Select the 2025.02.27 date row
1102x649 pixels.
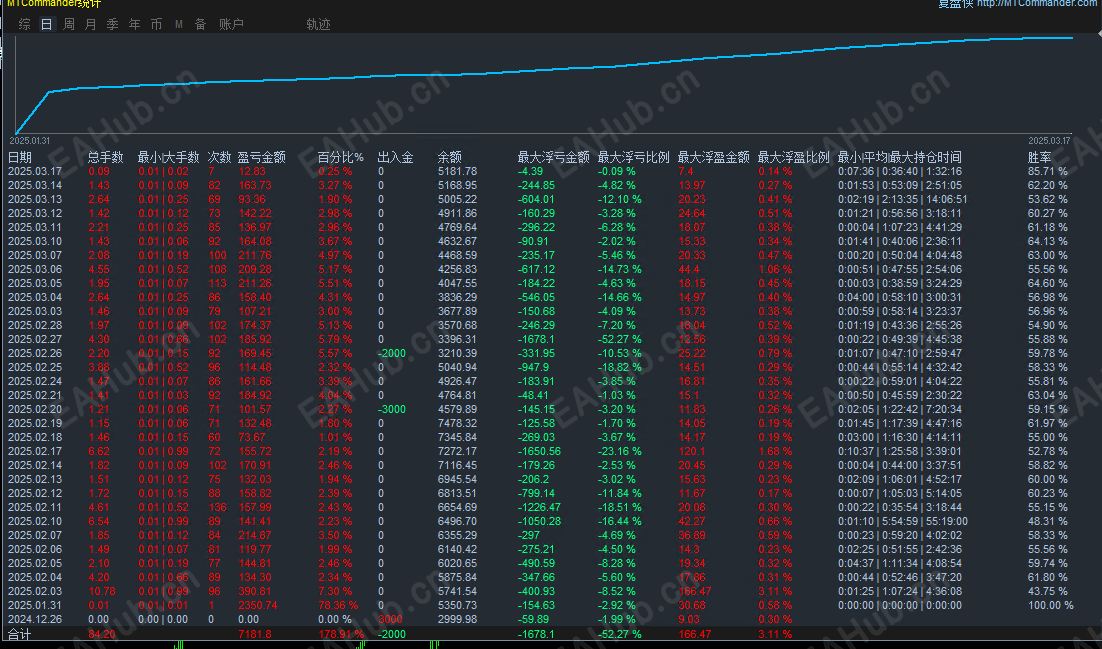click(34, 339)
